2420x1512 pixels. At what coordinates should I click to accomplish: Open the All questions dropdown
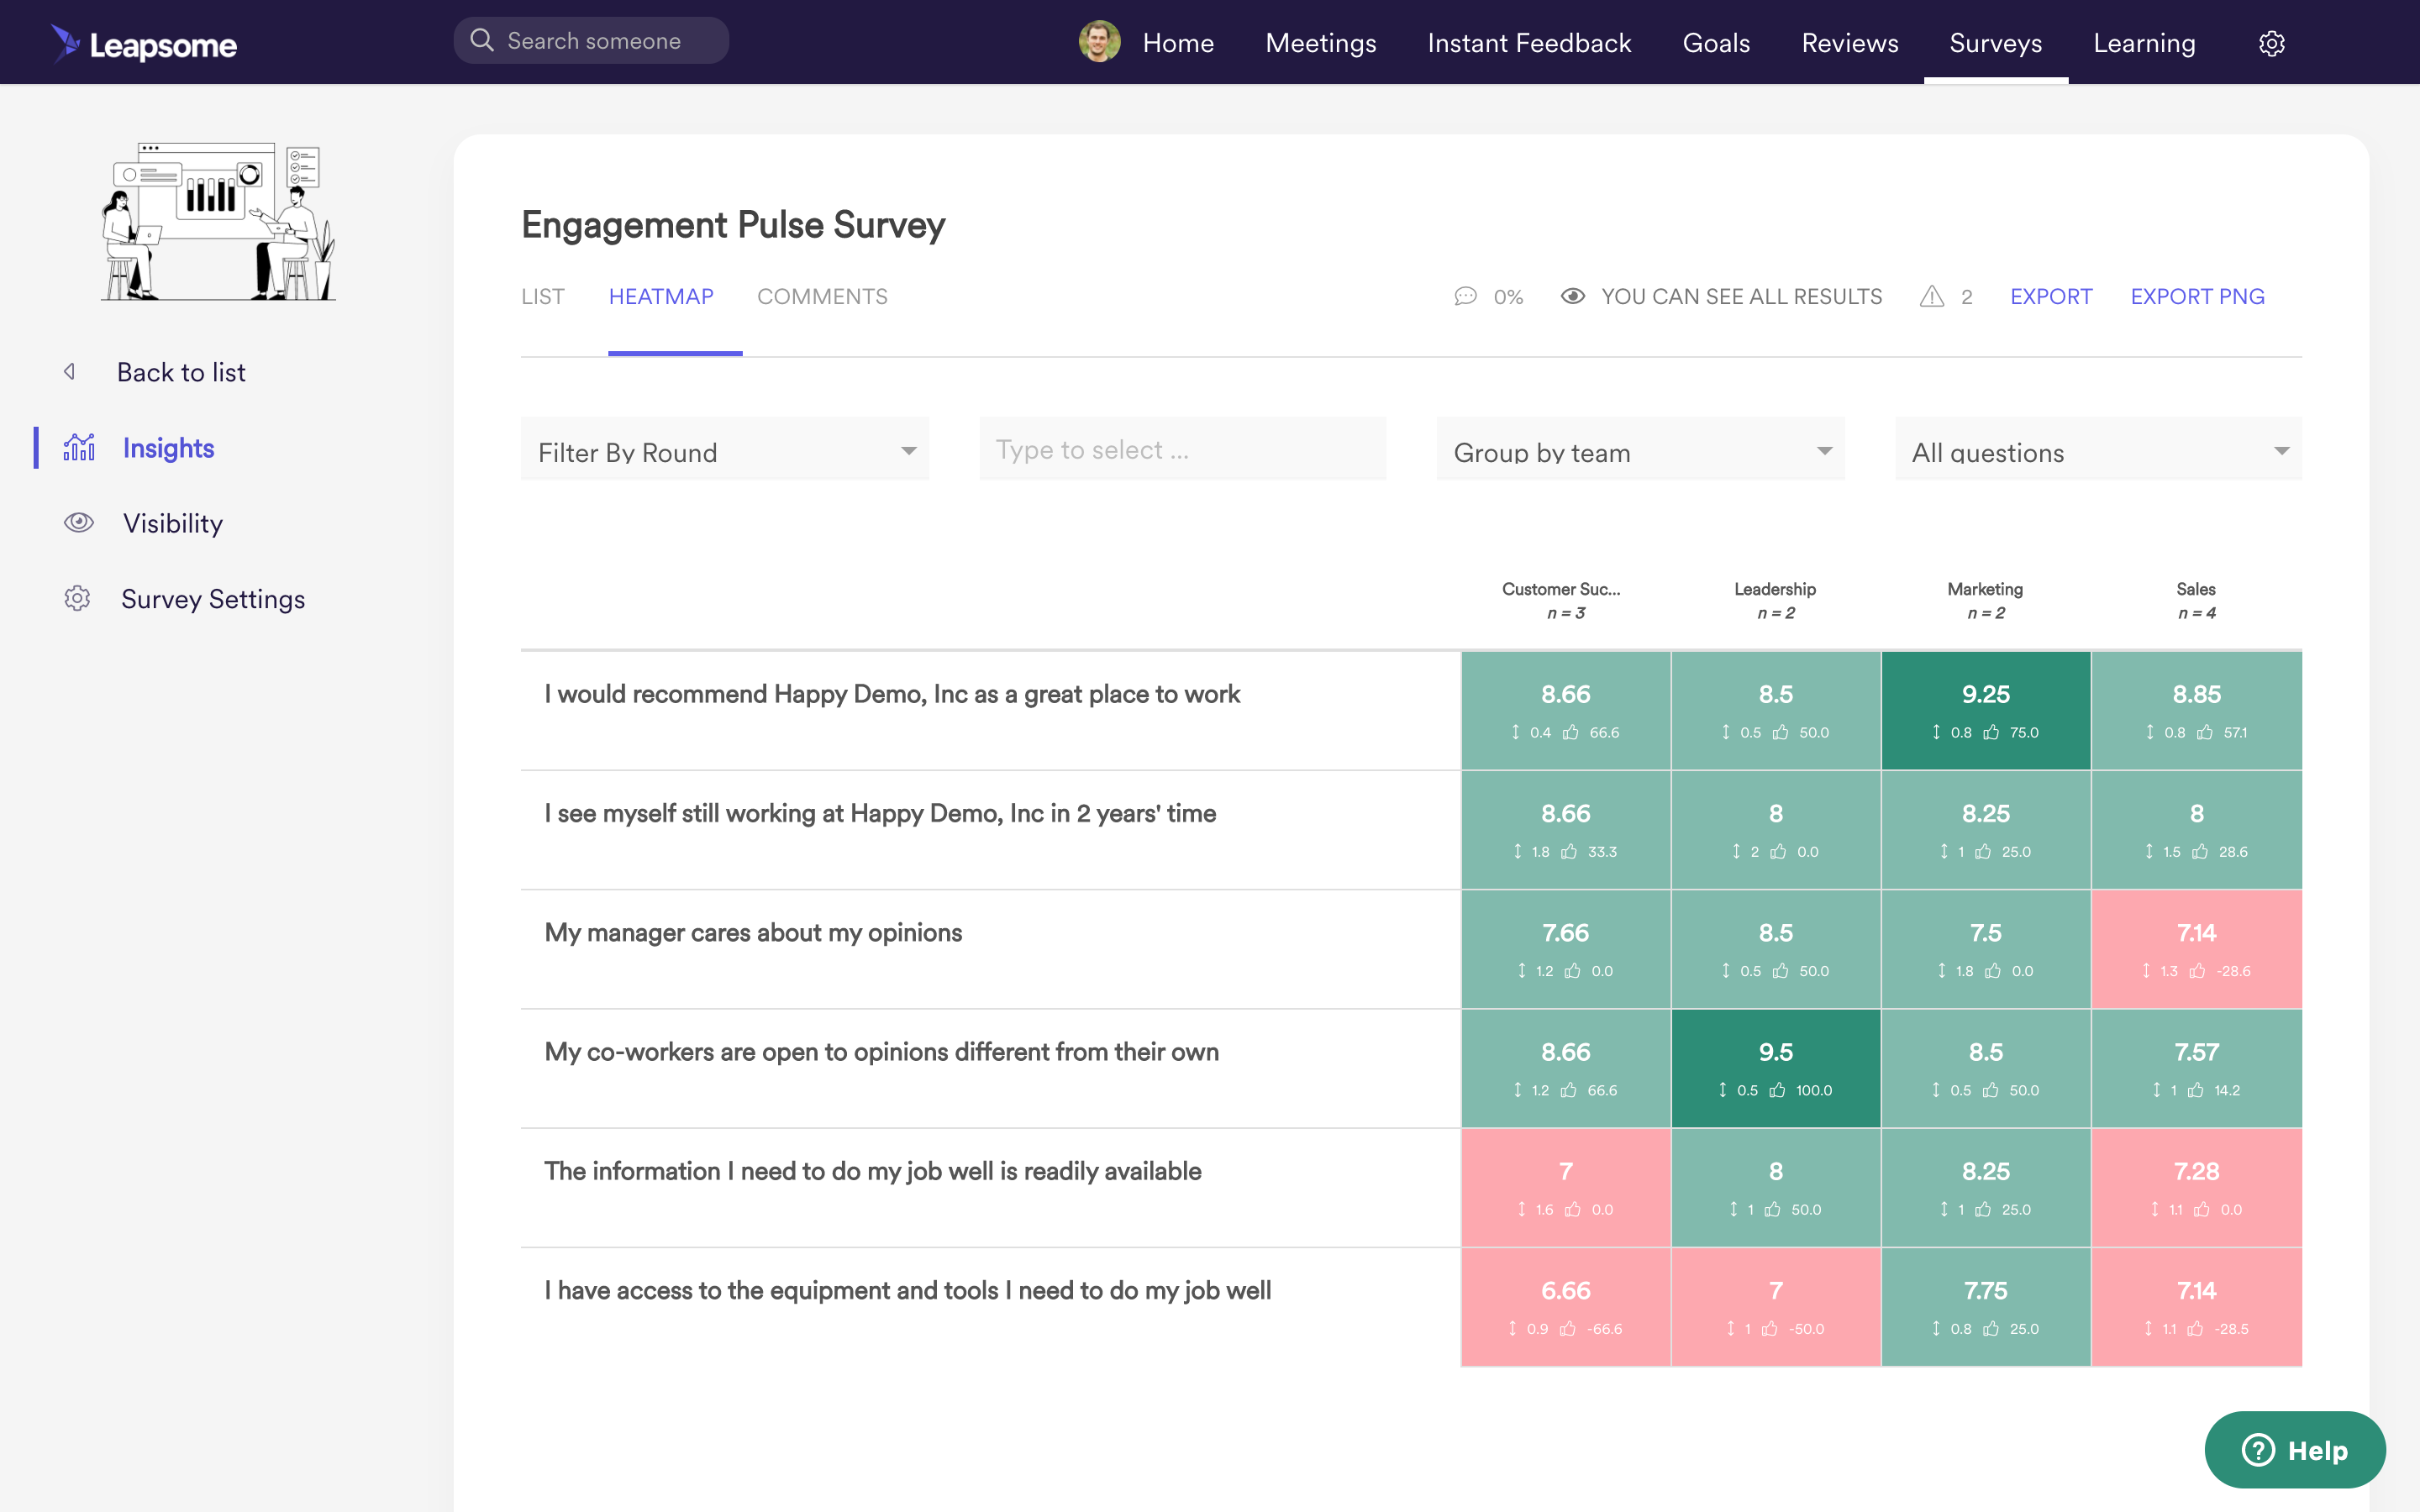[x=2098, y=451]
